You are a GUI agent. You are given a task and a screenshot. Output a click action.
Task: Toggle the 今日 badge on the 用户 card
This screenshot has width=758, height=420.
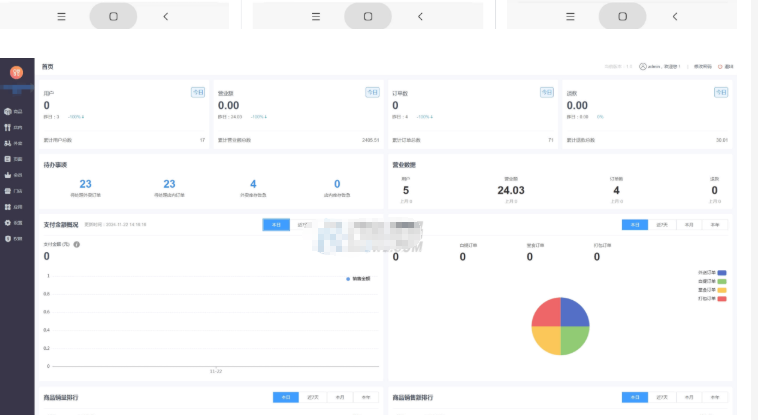click(x=198, y=92)
